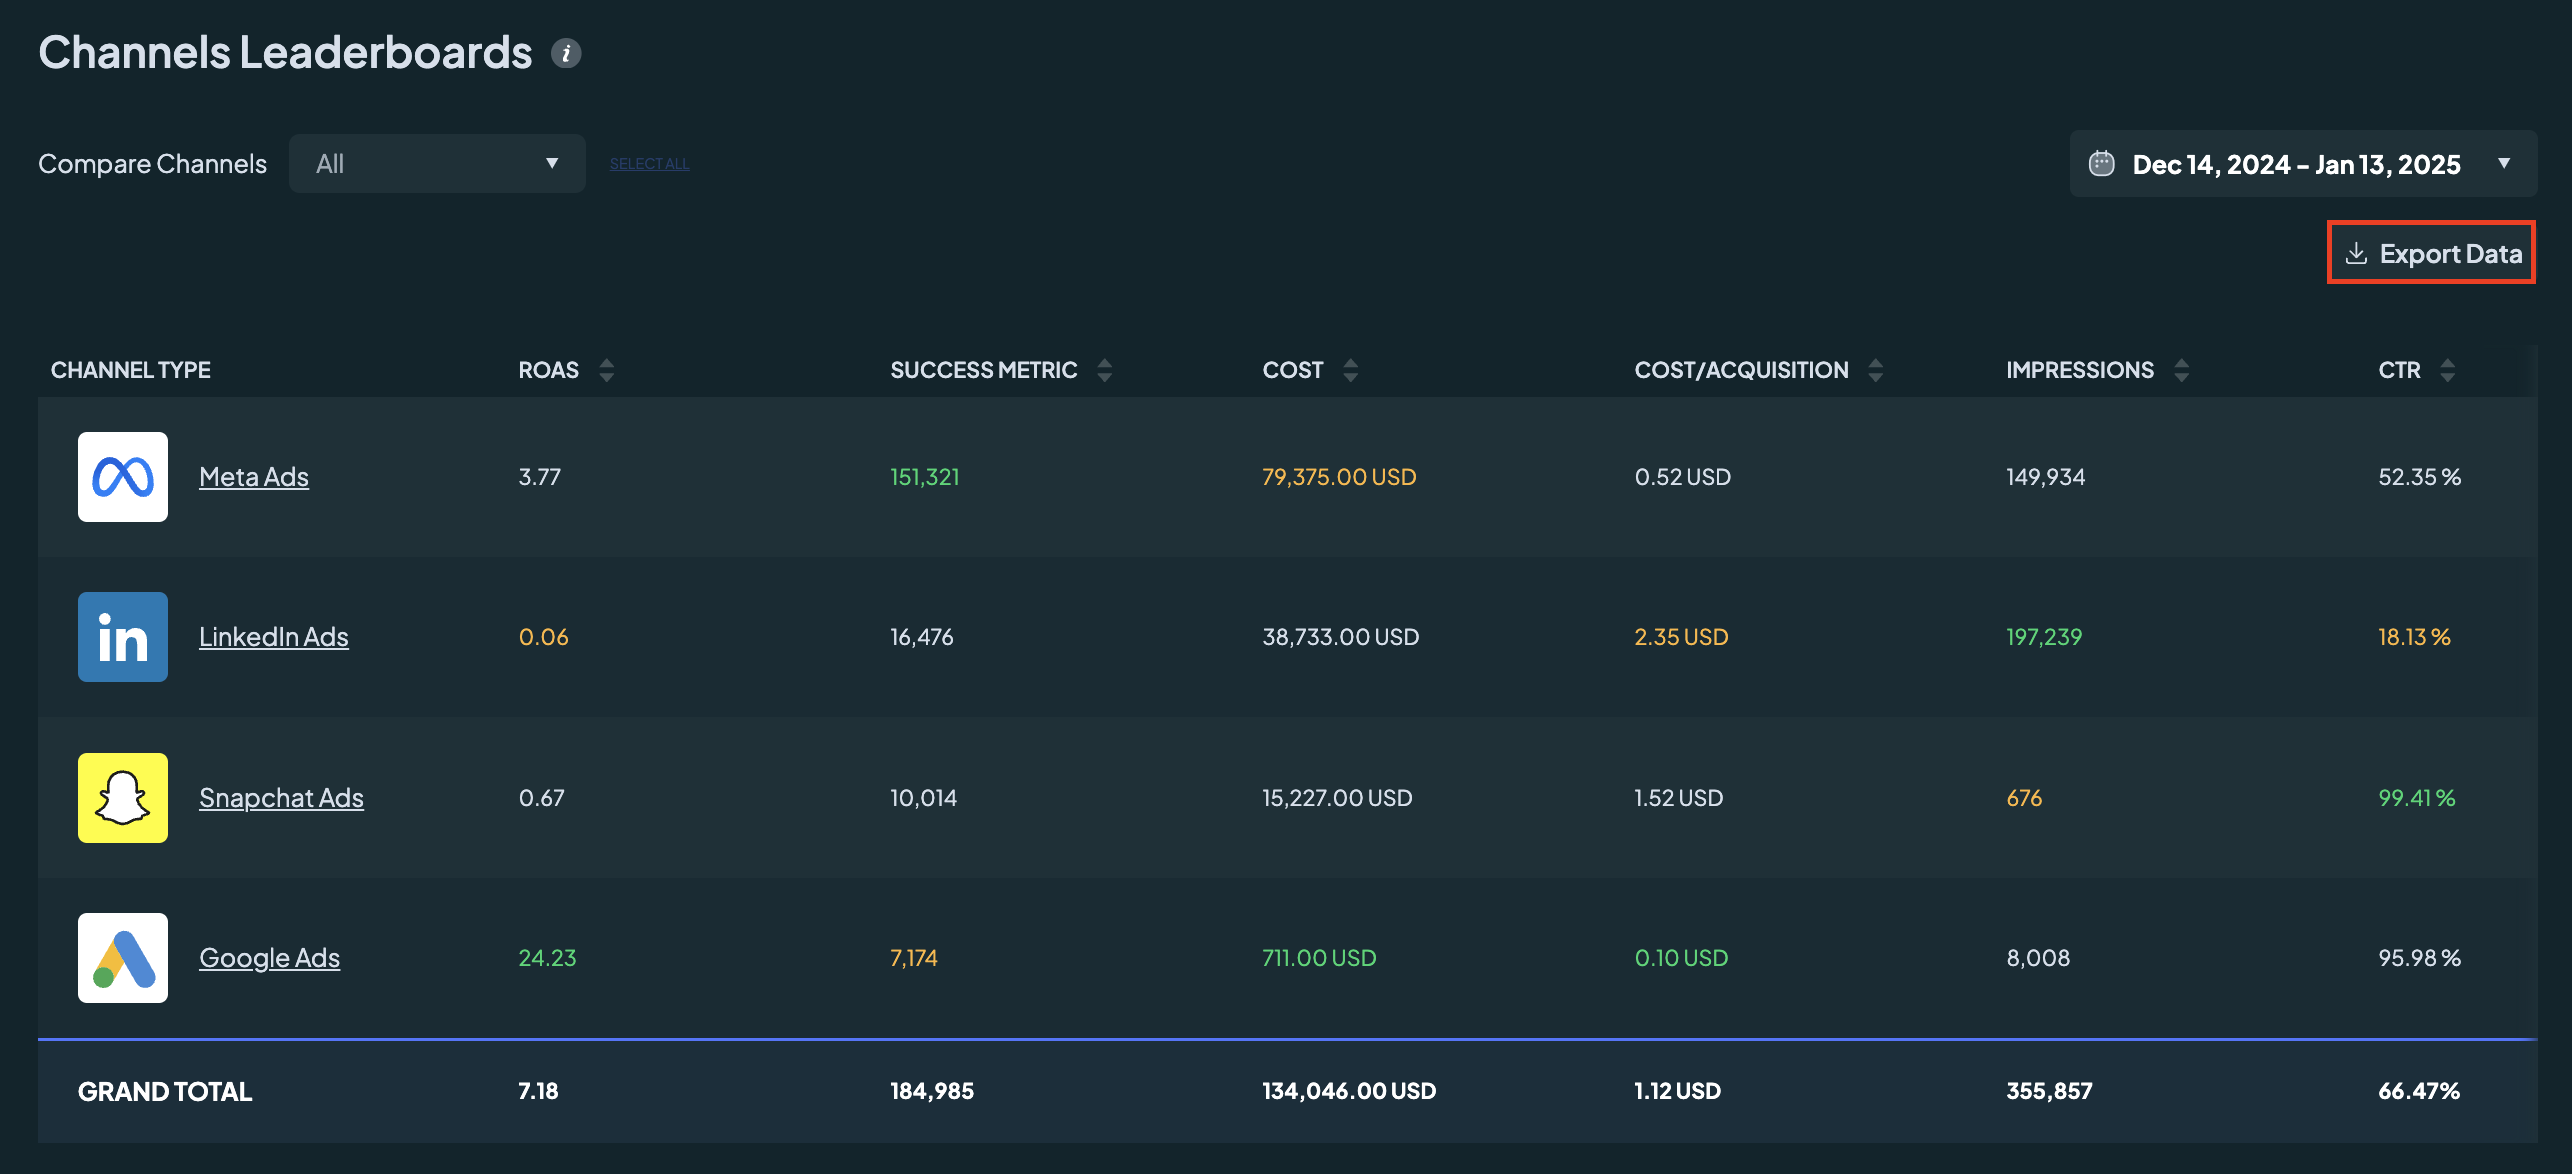Click Meta Ads cost/acquisition 0.52 USD
This screenshot has width=2572, height=1174.
point(1682,477)
